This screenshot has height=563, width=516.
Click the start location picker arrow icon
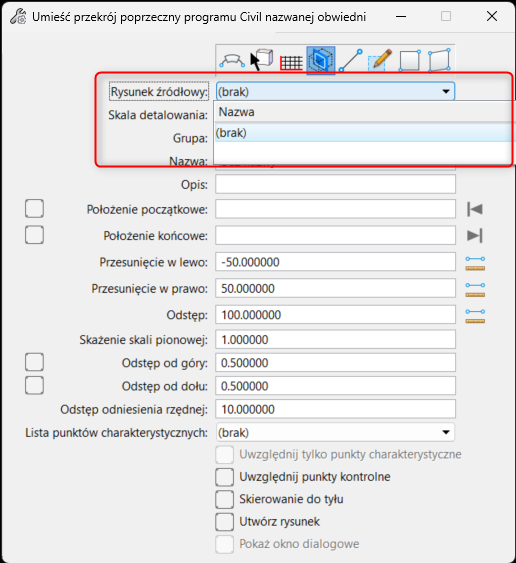[x=475, y=209]
